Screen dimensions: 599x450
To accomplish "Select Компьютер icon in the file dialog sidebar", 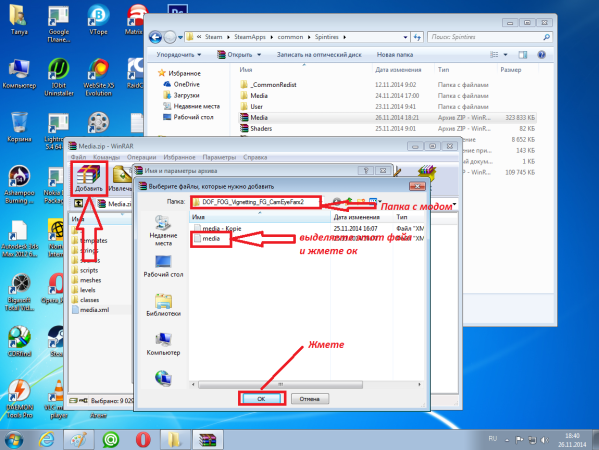I will 163,344.
